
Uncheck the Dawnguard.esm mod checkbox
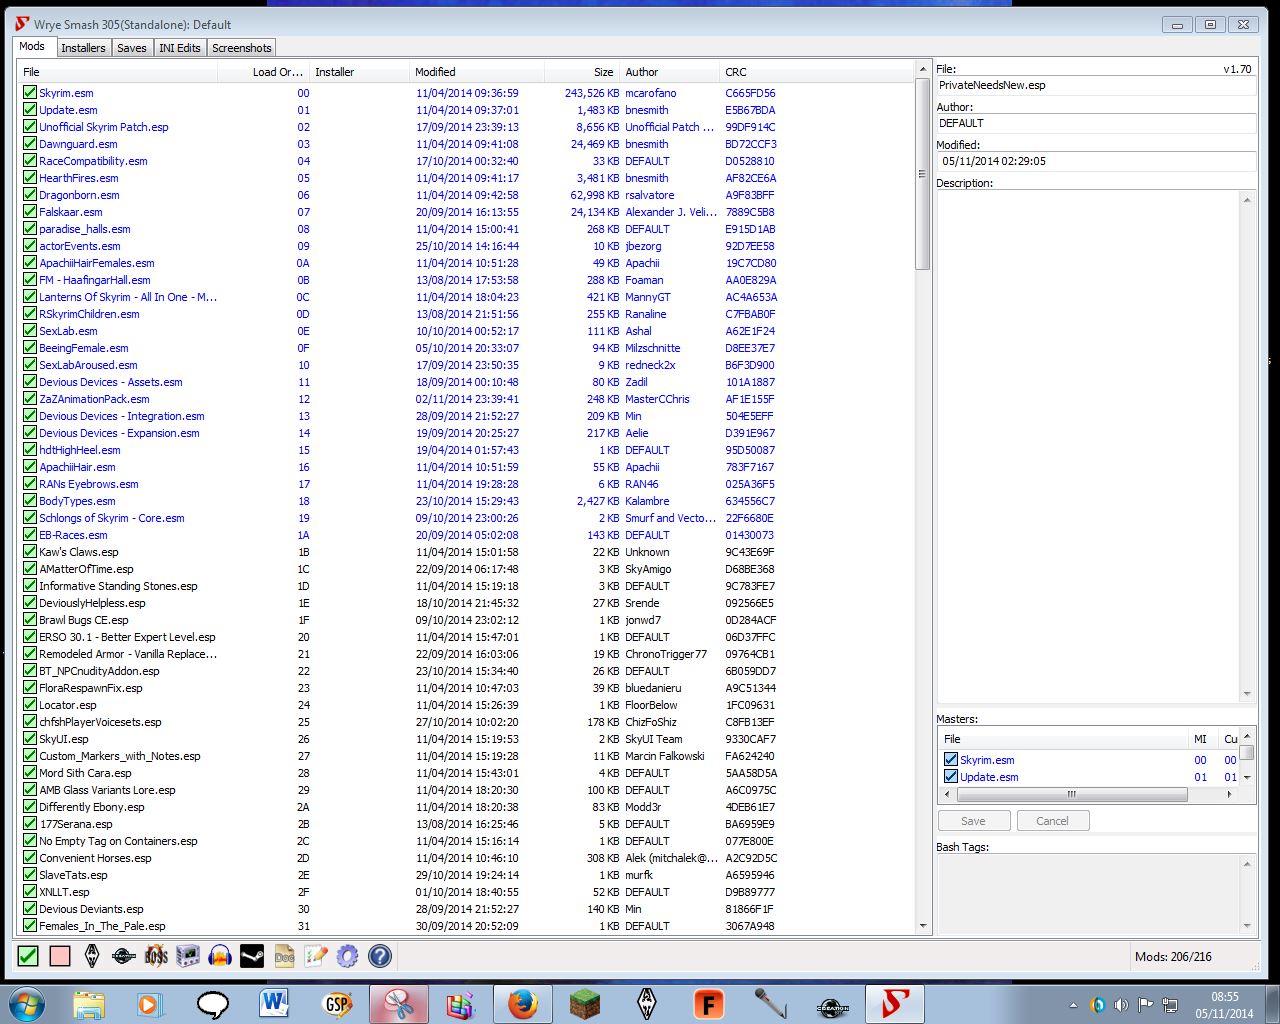tap(30, 144)
